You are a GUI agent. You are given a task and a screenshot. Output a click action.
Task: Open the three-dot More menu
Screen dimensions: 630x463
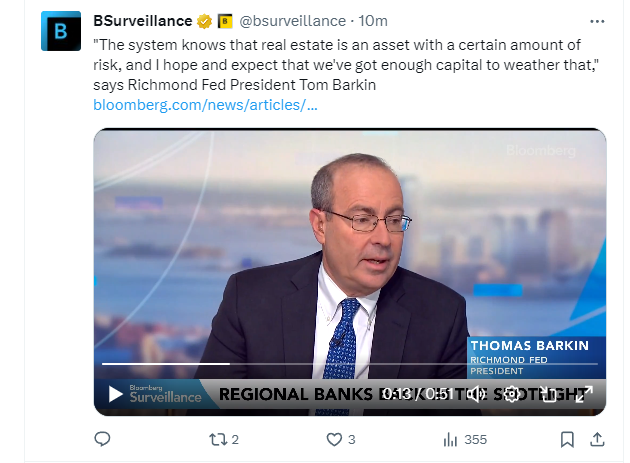click(x=597, y=20)
